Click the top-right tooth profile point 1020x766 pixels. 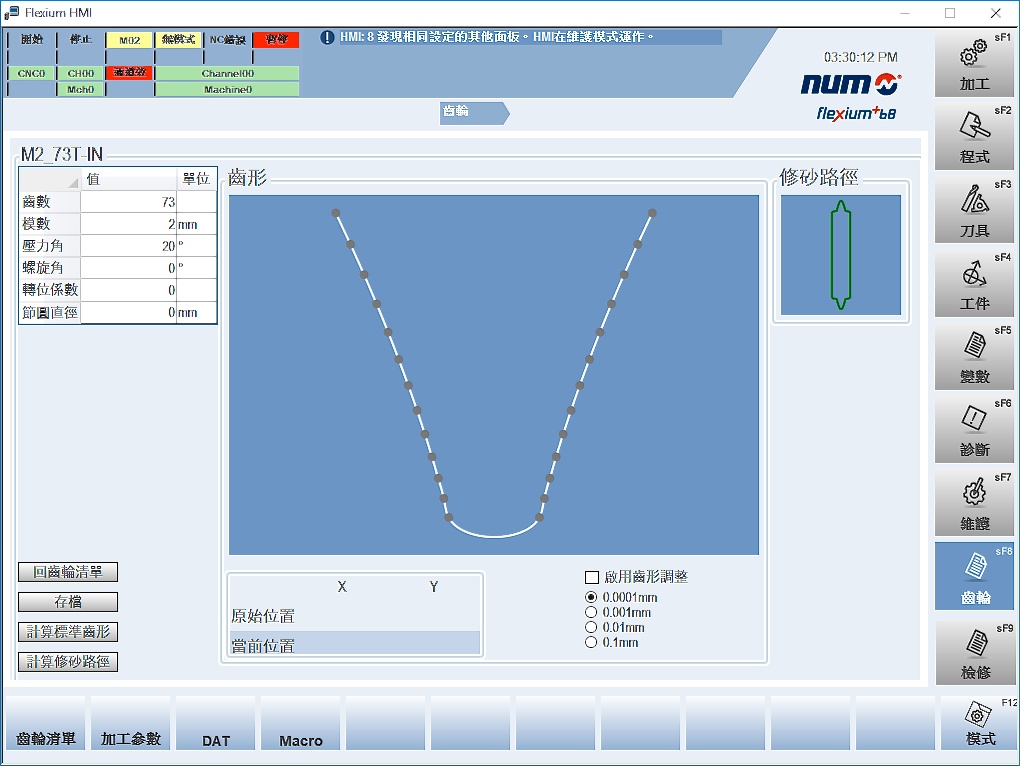coord(652,213)
